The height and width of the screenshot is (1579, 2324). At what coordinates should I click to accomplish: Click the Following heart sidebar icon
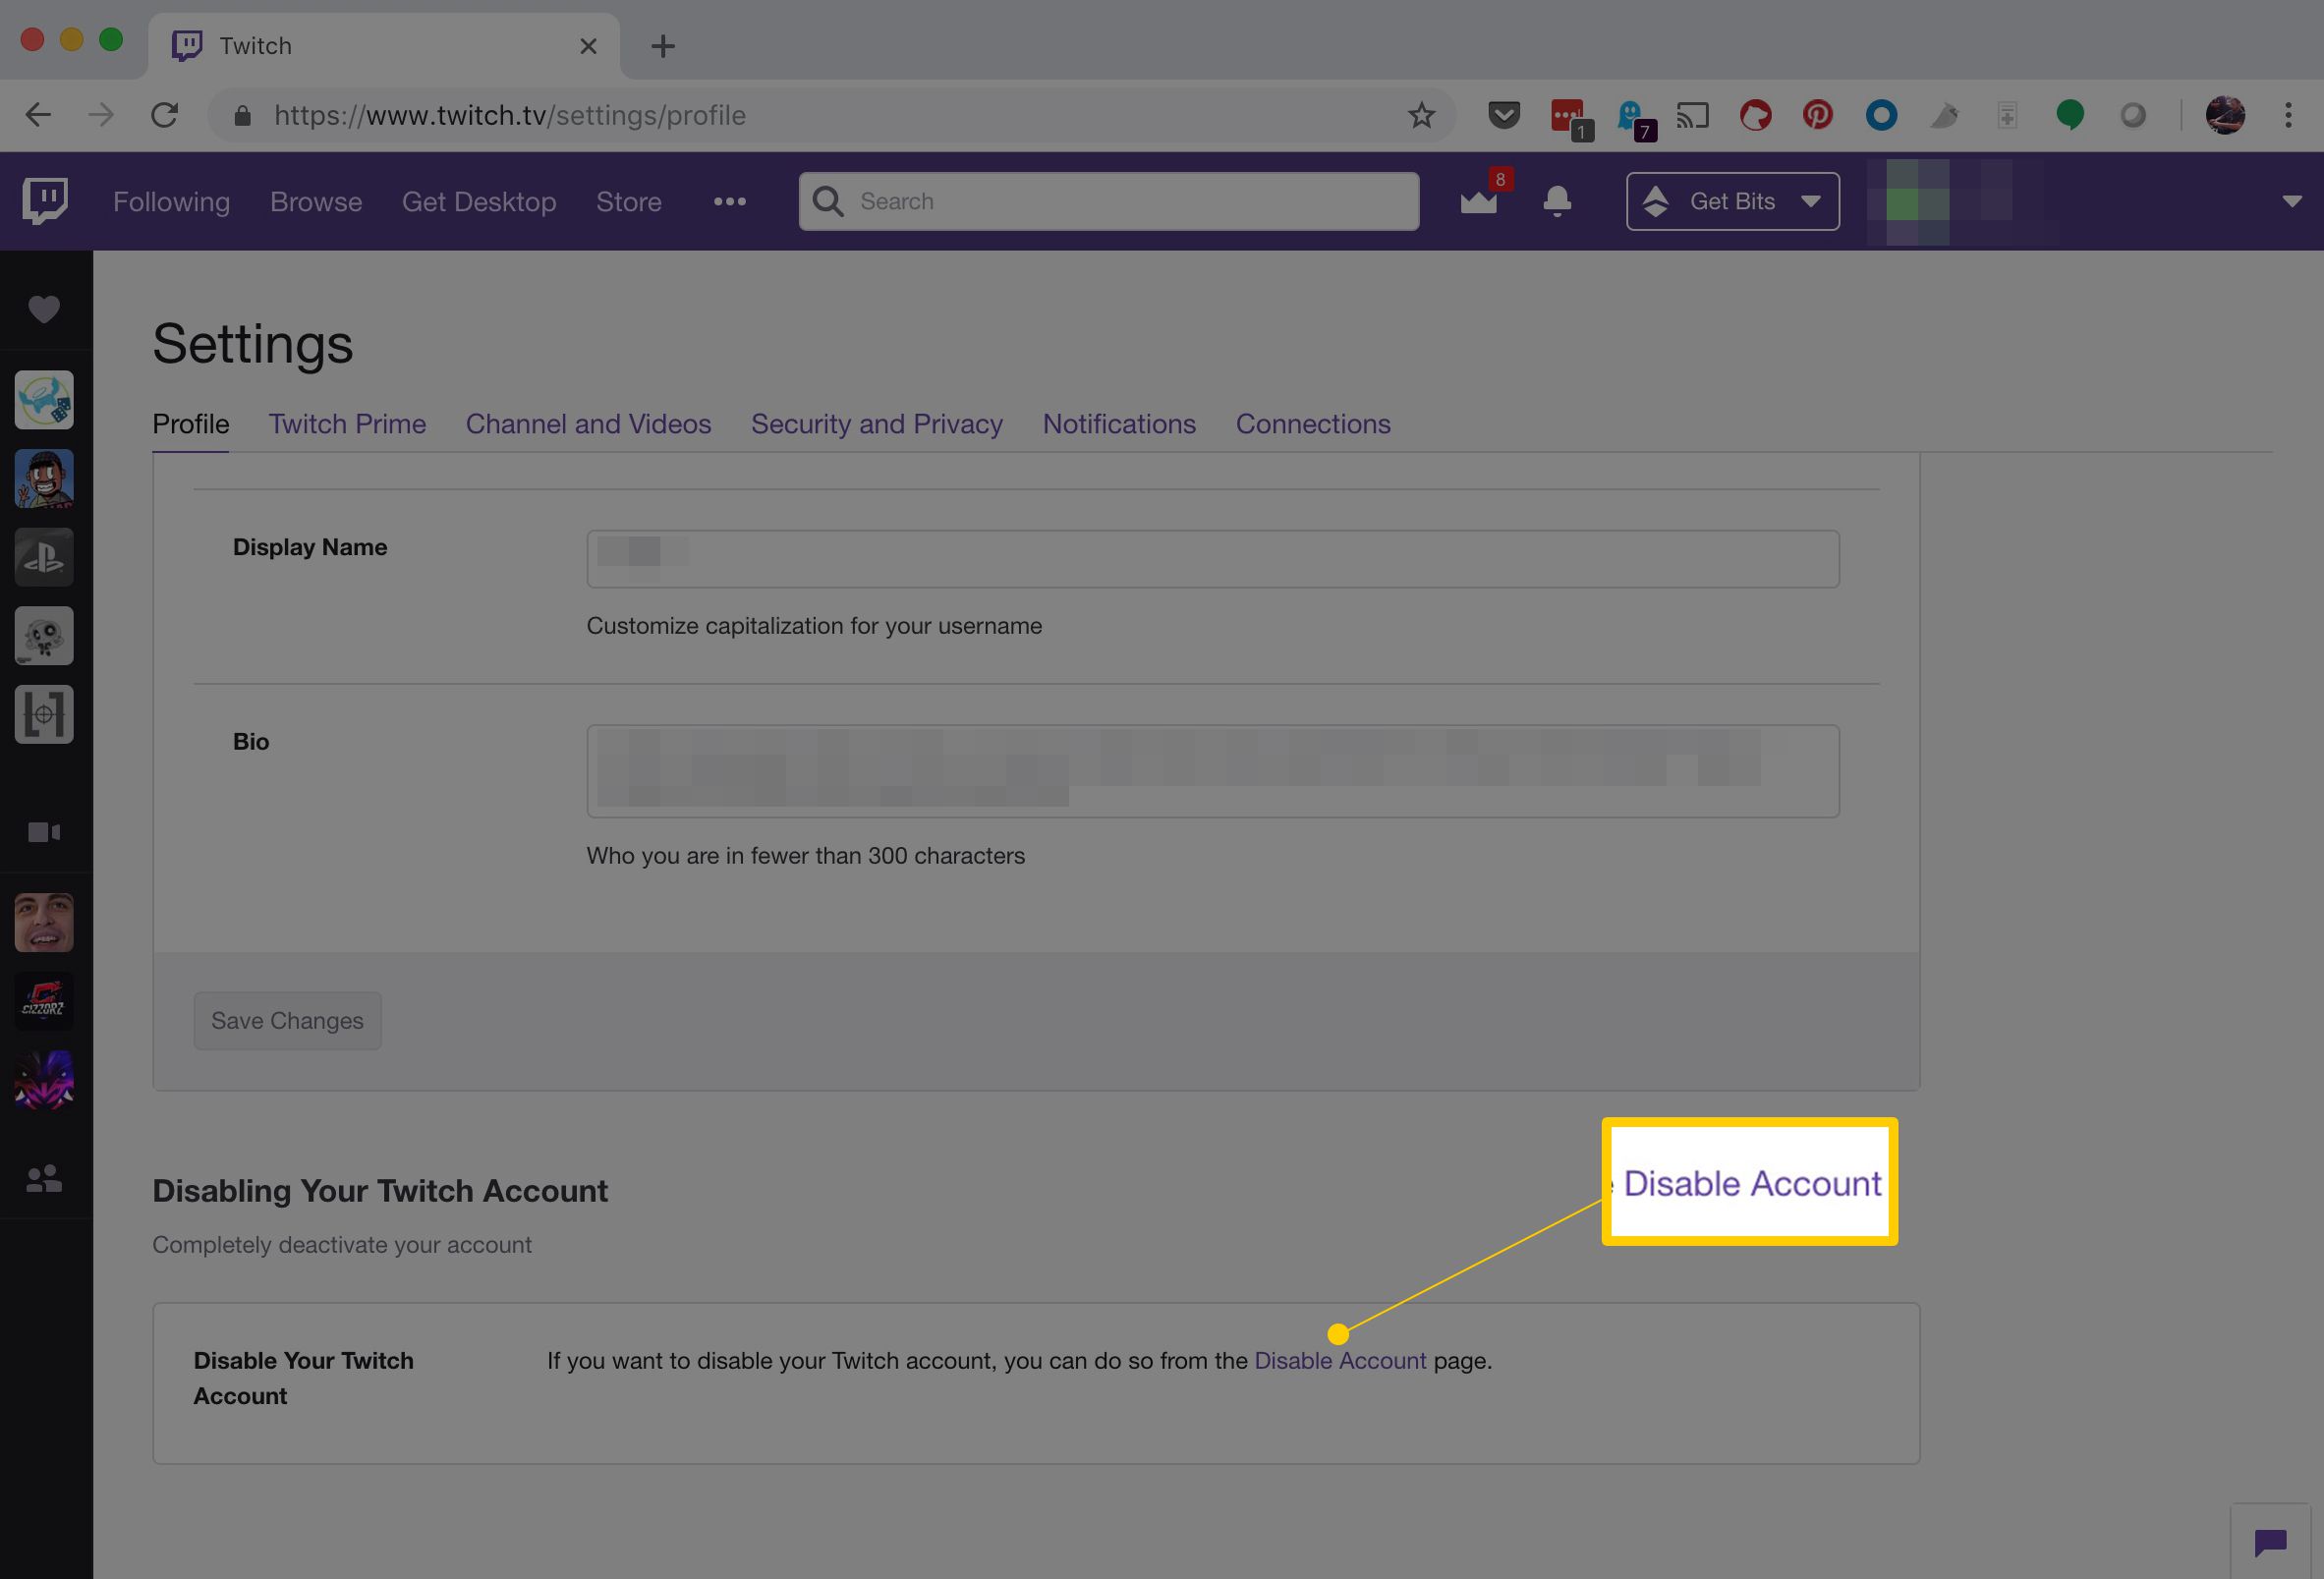42,309
